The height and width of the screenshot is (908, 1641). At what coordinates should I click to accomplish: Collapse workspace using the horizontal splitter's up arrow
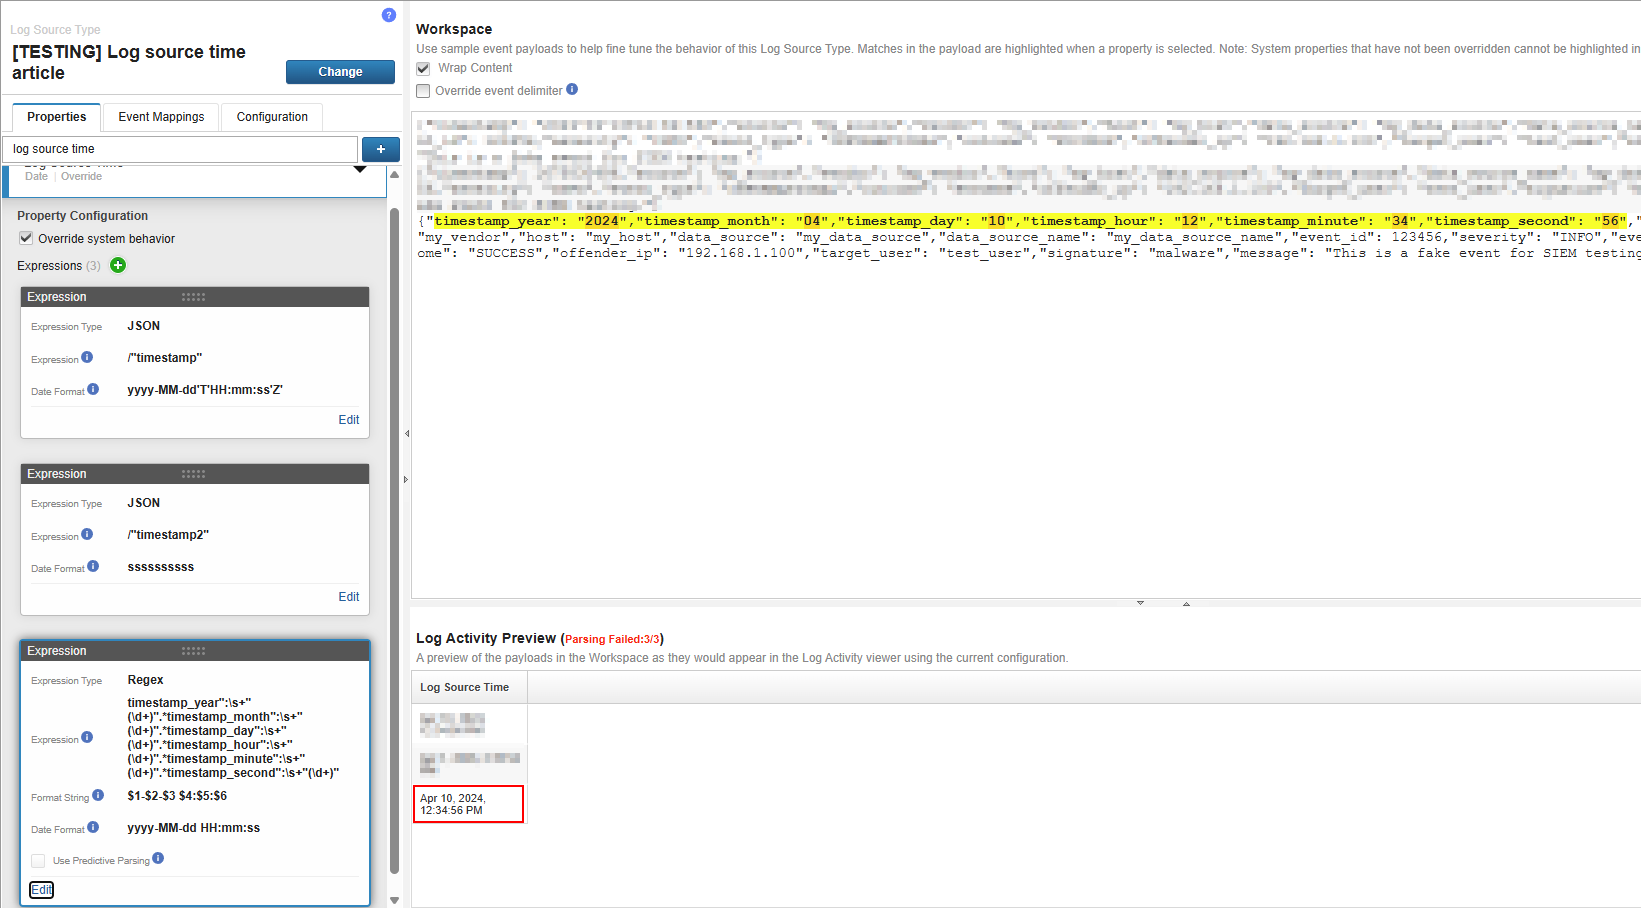[1186, 604]
